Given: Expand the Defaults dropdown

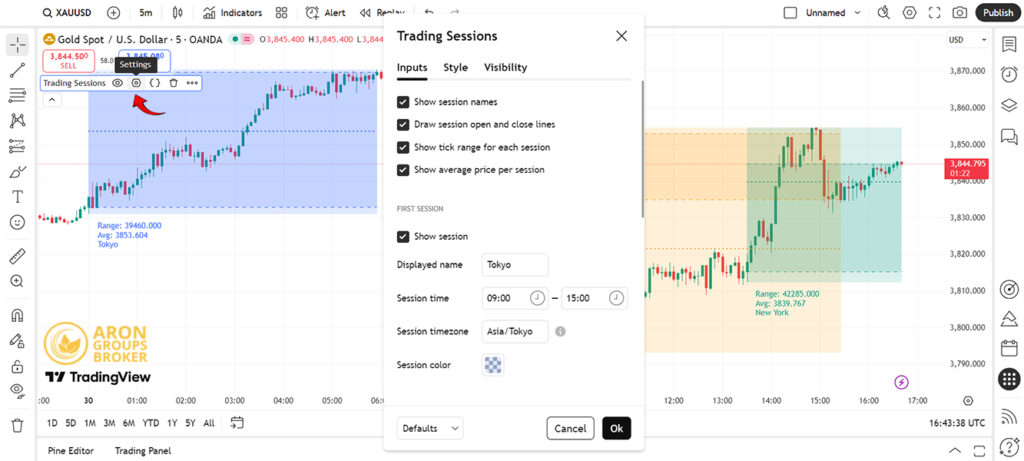Looking at the screenshot, I should (429, 428).
